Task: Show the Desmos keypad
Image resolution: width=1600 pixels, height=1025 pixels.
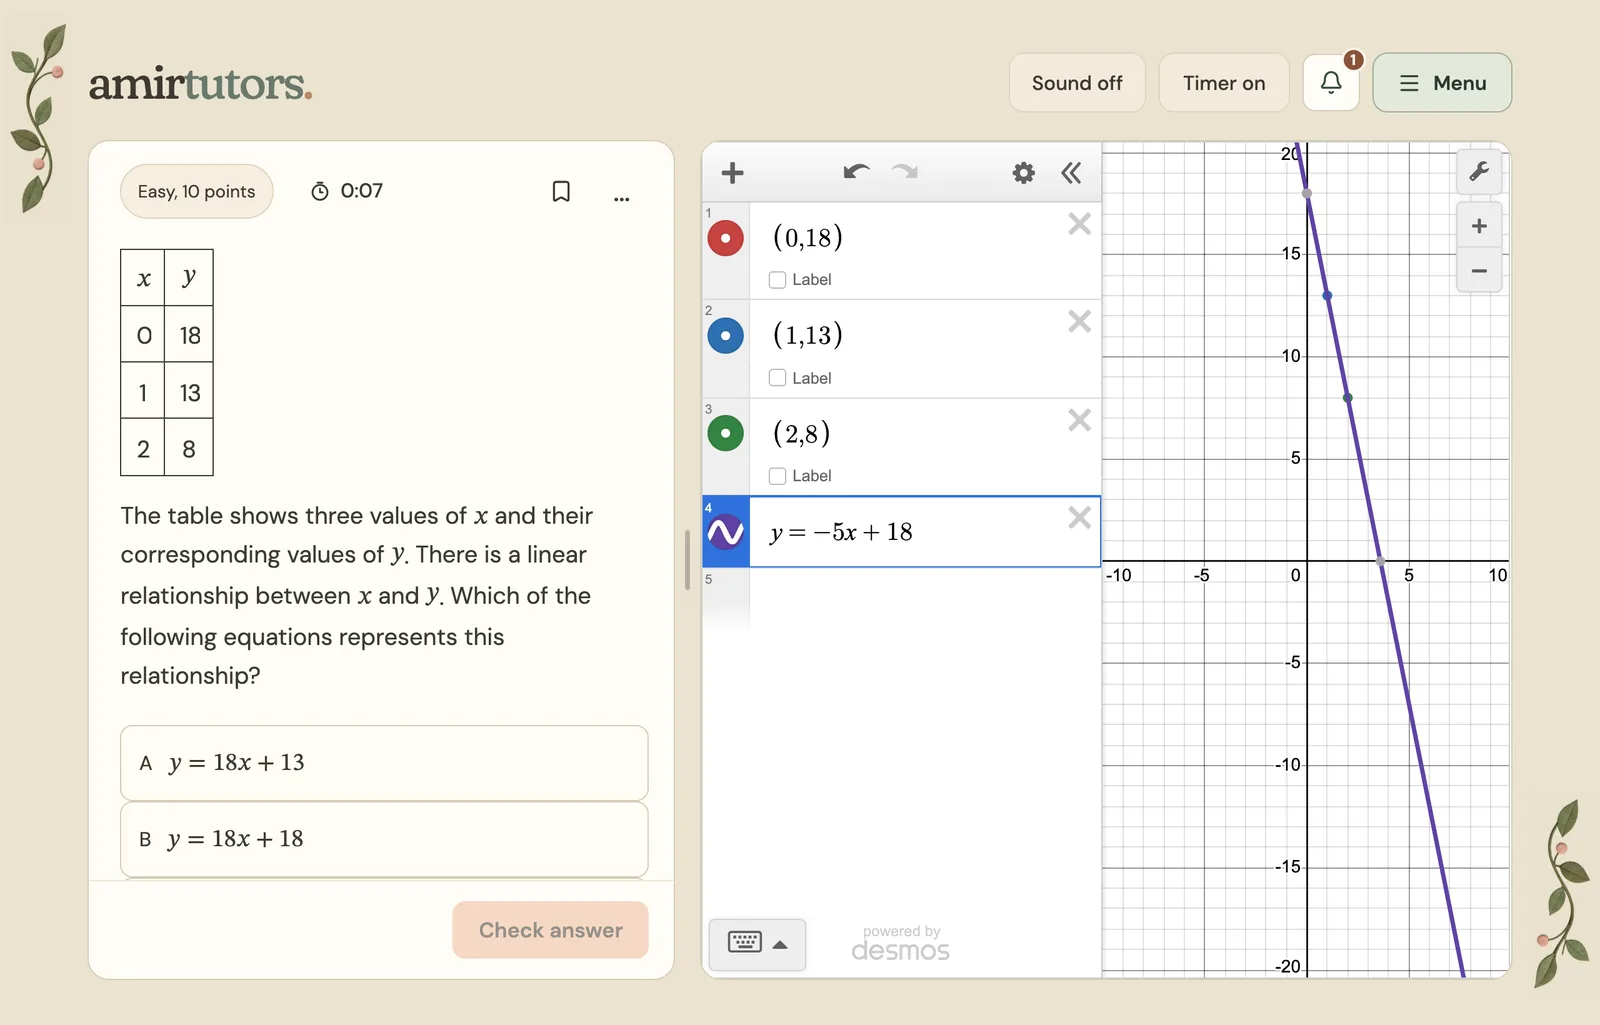Action: [745, 943]
